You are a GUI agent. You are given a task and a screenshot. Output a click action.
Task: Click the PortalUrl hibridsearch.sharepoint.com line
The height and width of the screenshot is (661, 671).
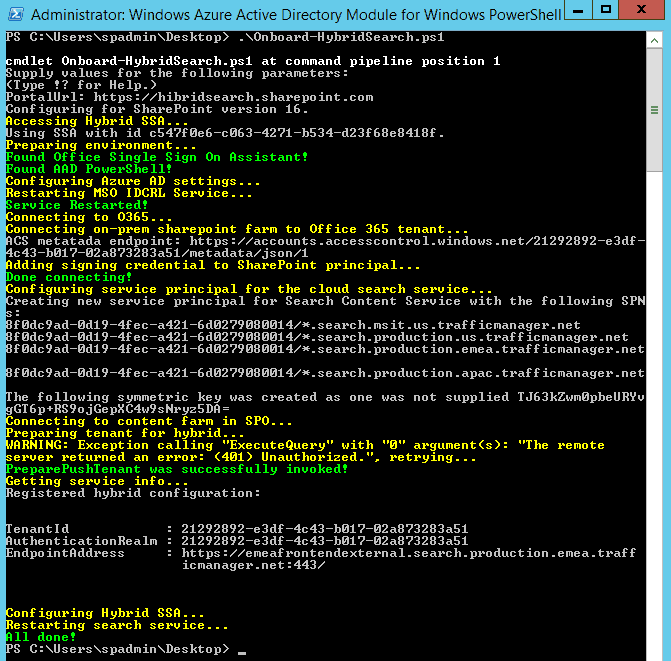click(189, 97)
